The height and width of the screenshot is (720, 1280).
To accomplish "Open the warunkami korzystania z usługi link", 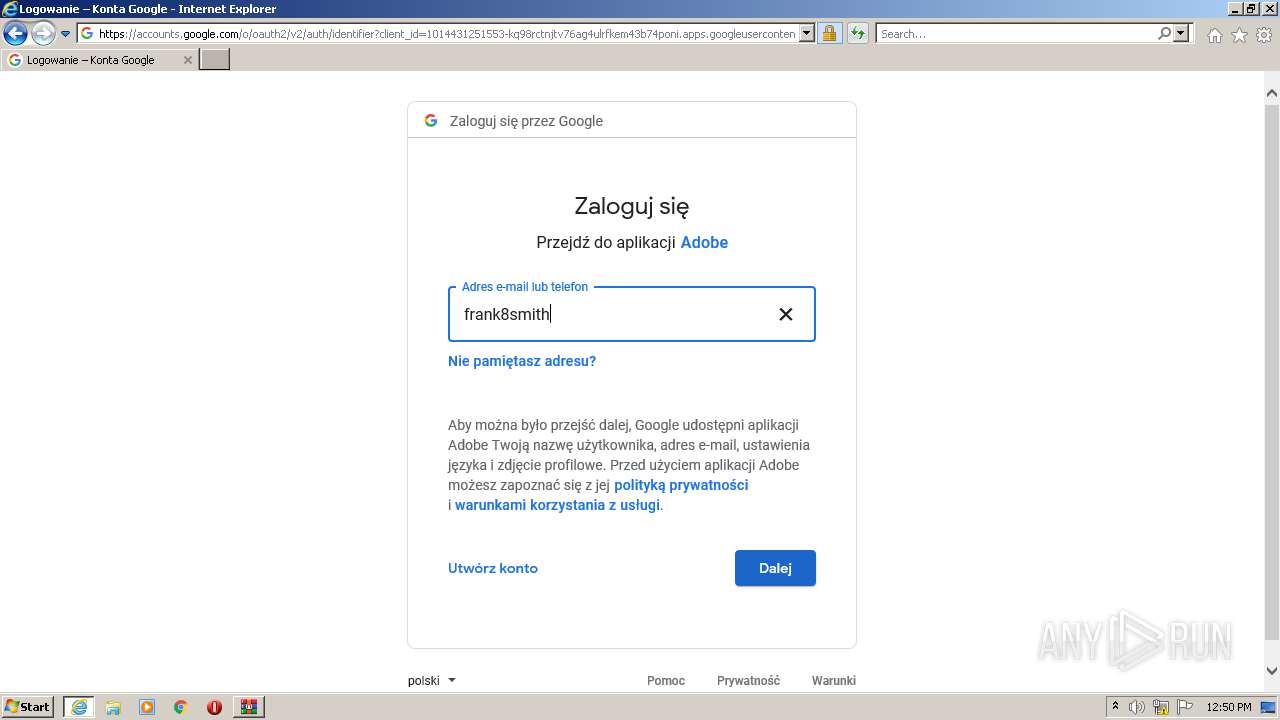I will 557,505.
